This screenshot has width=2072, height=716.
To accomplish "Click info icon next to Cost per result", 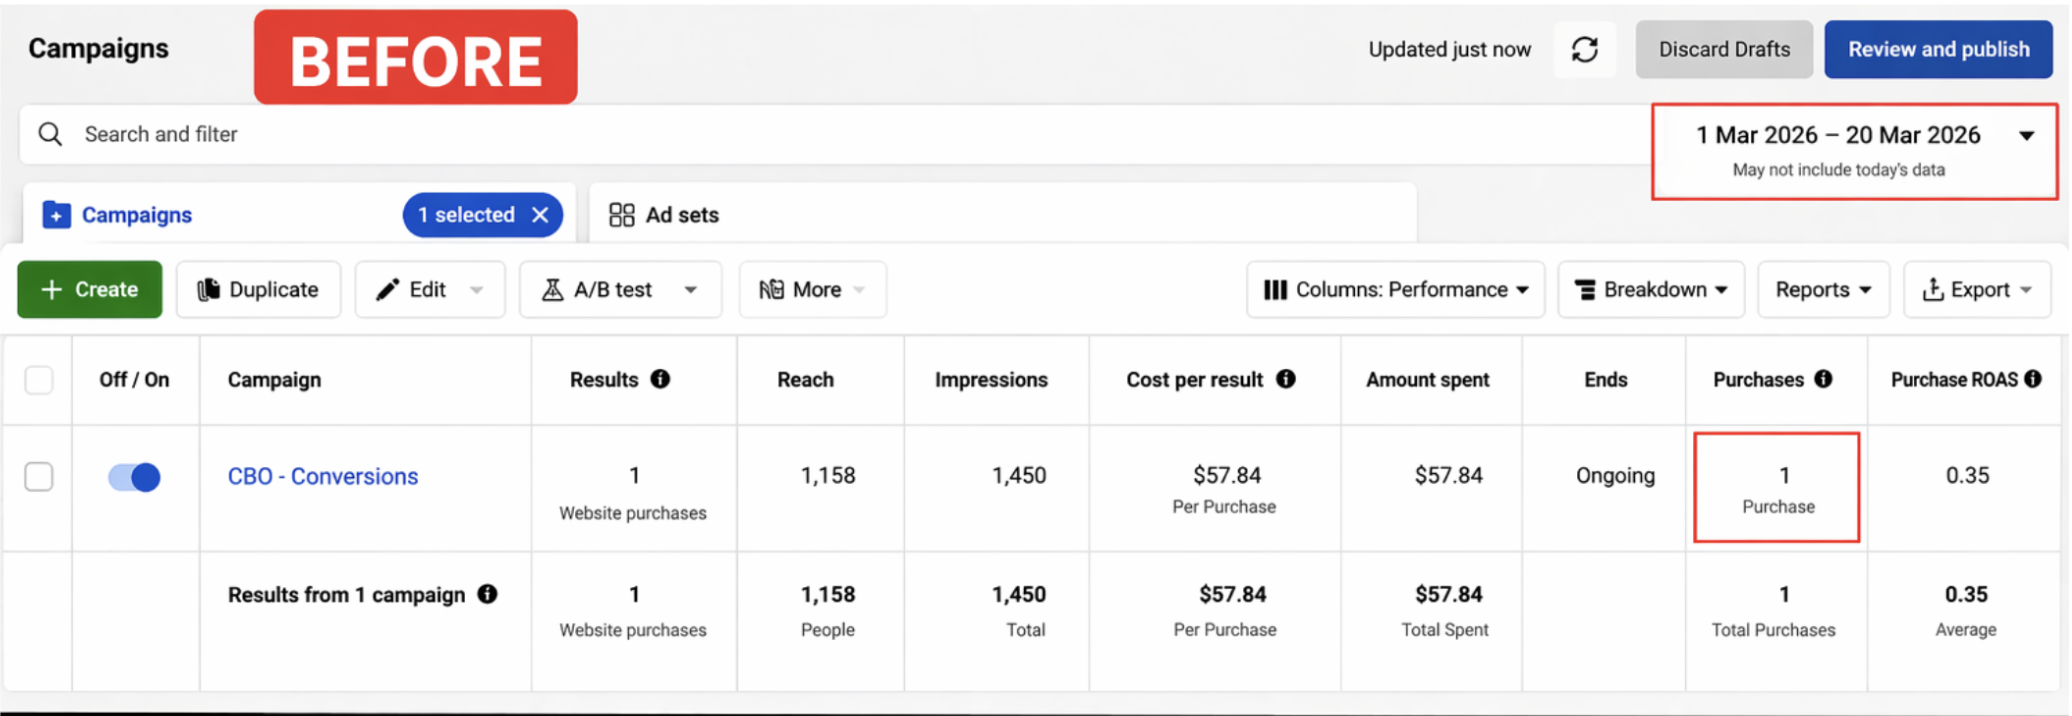I will click(x=1286, y=379).
